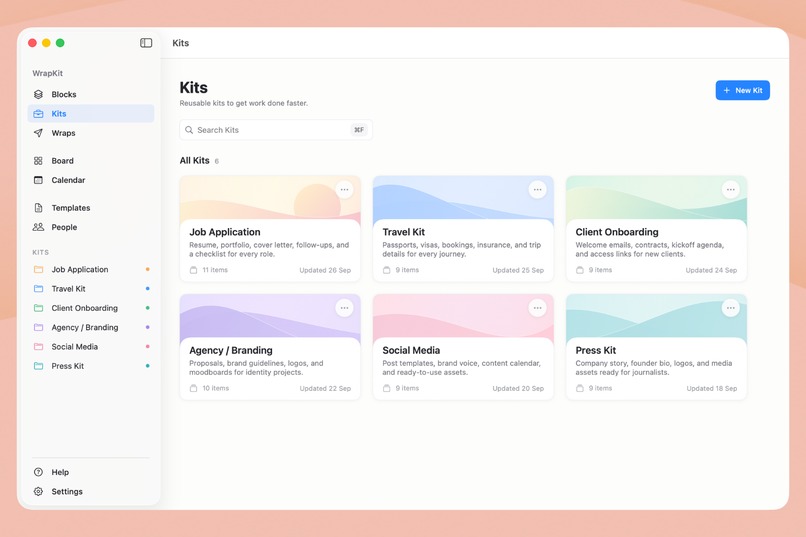The image size is (806, 537).
Task: Click the Templates document icon
Action: (x=38, y=208)
